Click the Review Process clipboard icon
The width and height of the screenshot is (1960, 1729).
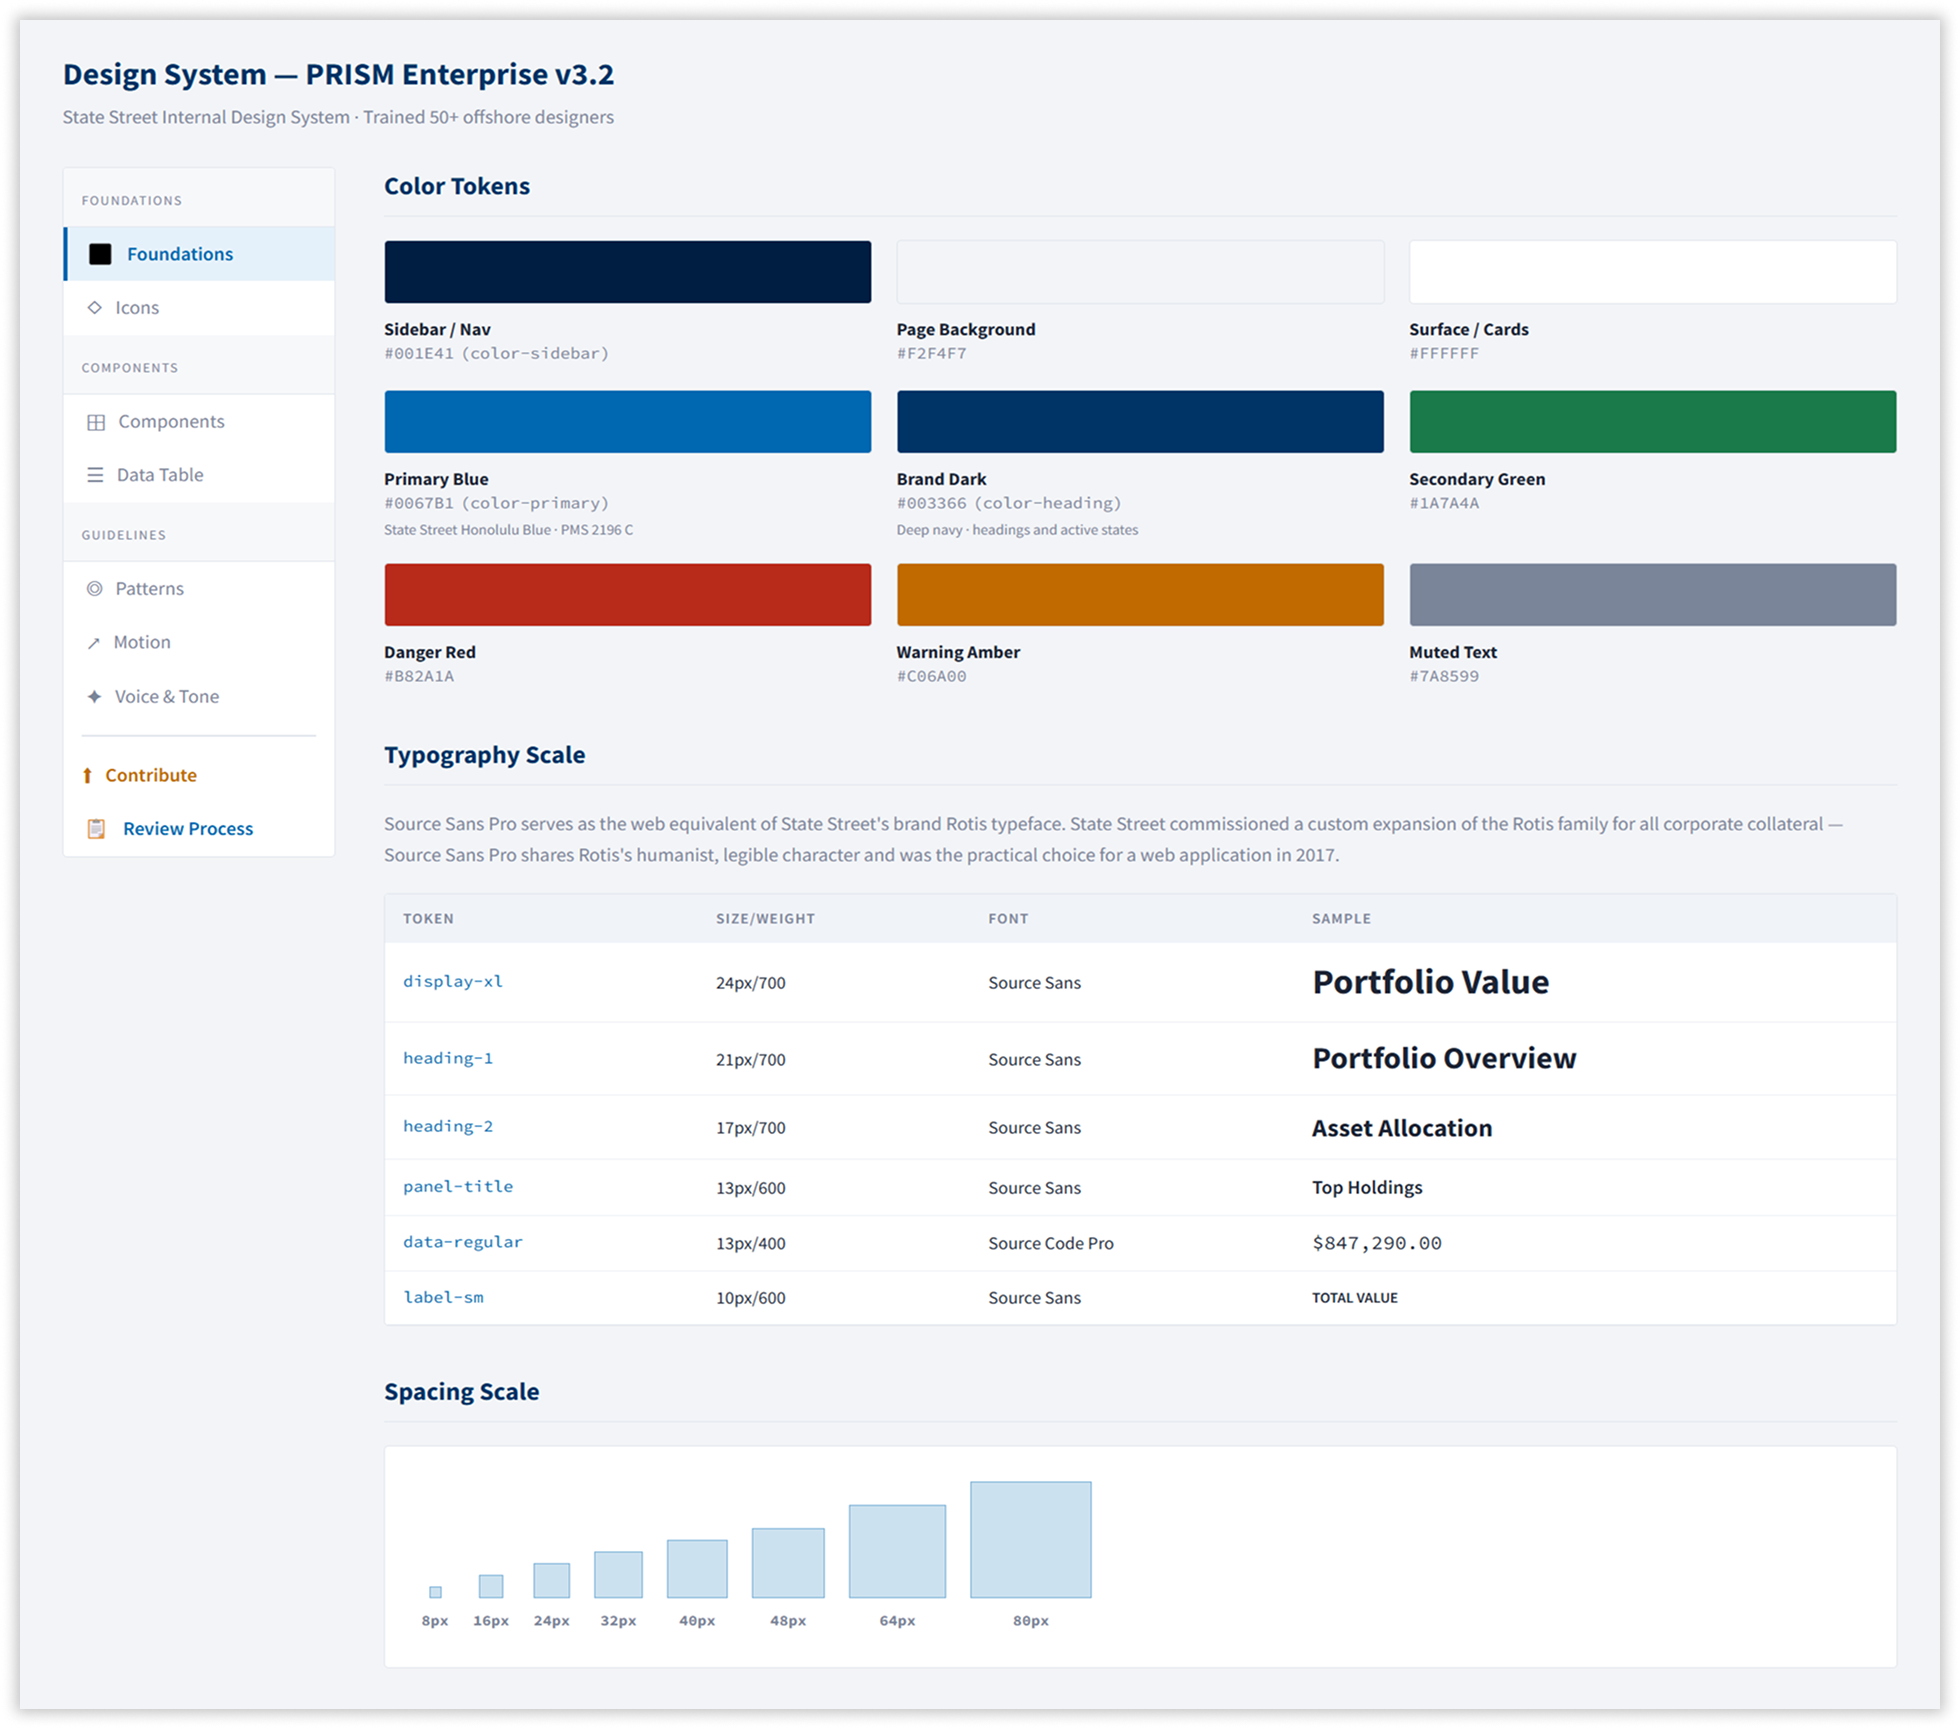[x=96, y=829]
